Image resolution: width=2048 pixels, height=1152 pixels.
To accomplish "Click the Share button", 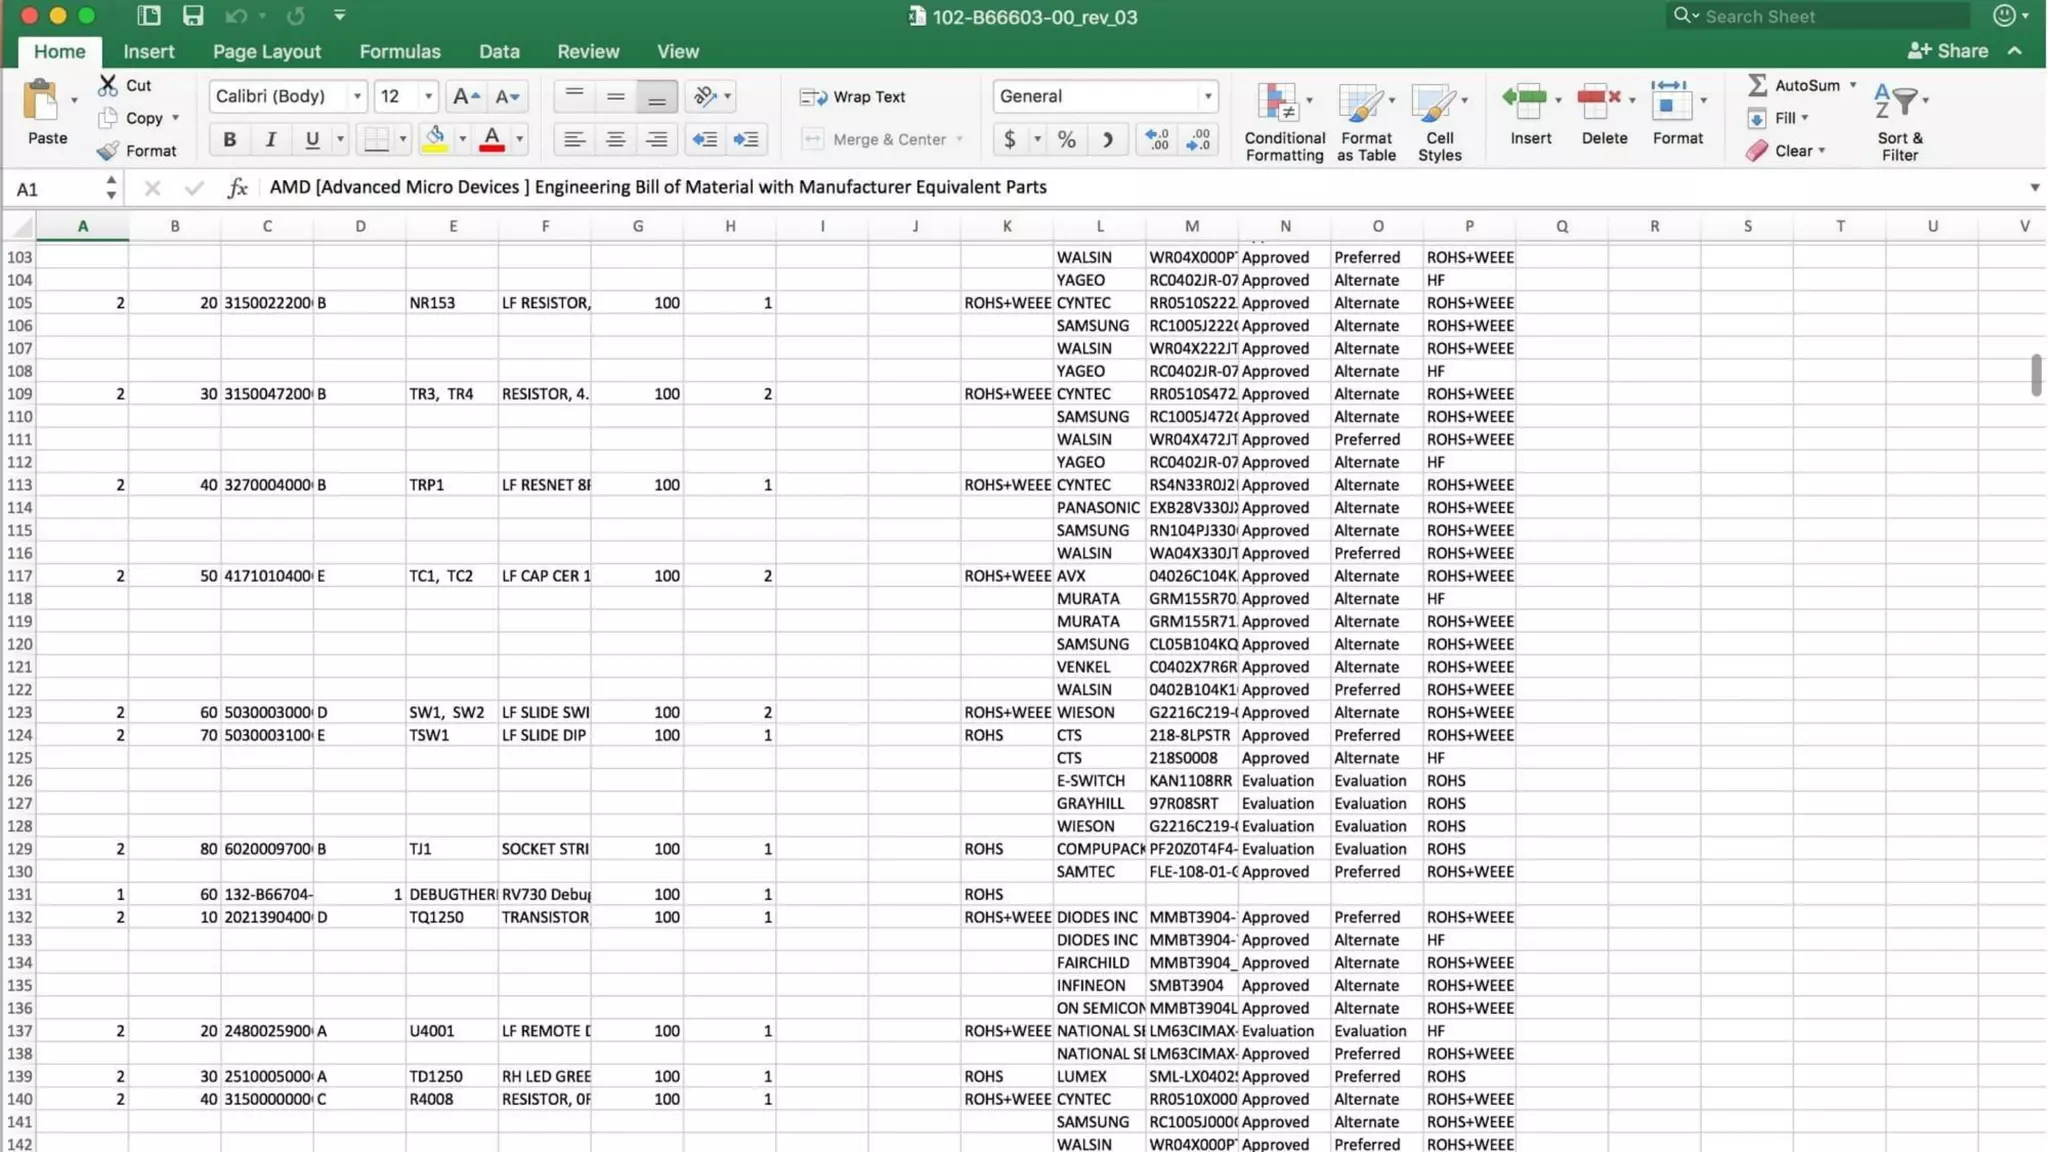I will (x=1948, y=51).
